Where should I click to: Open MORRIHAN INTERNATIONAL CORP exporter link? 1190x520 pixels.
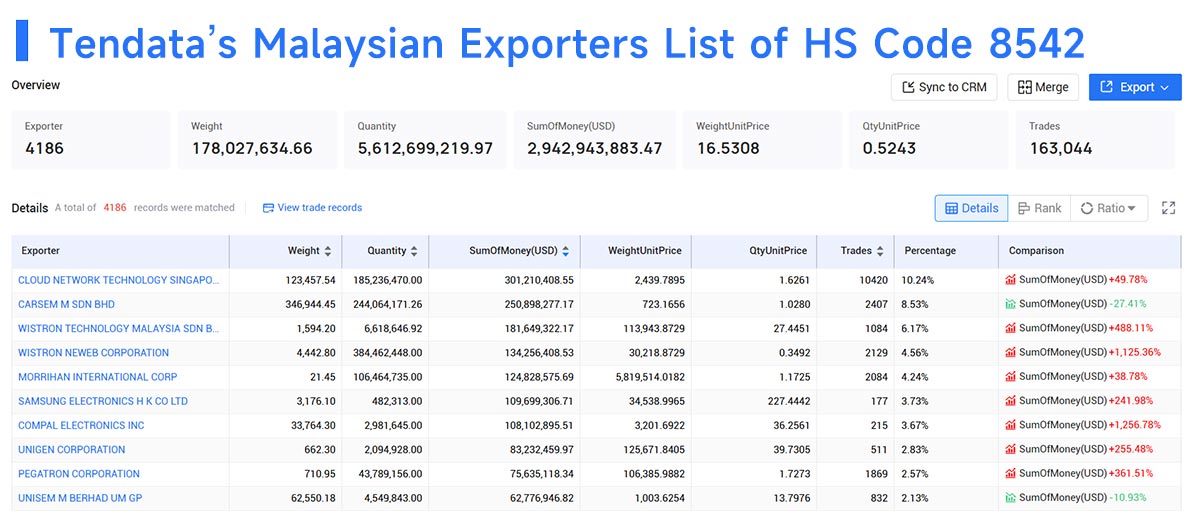click(98, 377)
